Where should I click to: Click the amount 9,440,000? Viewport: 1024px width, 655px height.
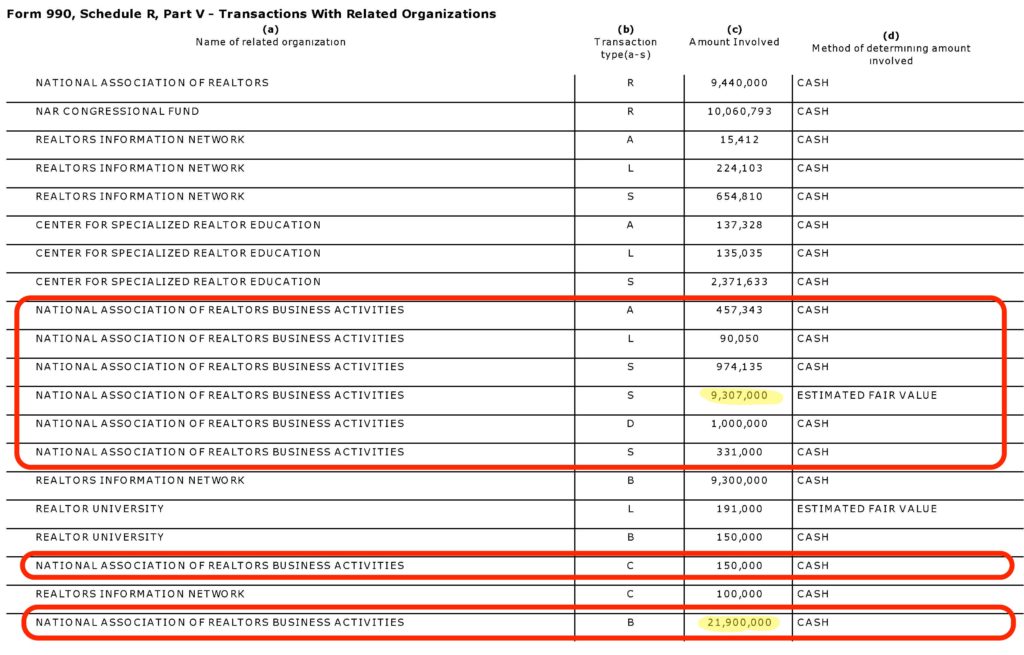point(739,83)
